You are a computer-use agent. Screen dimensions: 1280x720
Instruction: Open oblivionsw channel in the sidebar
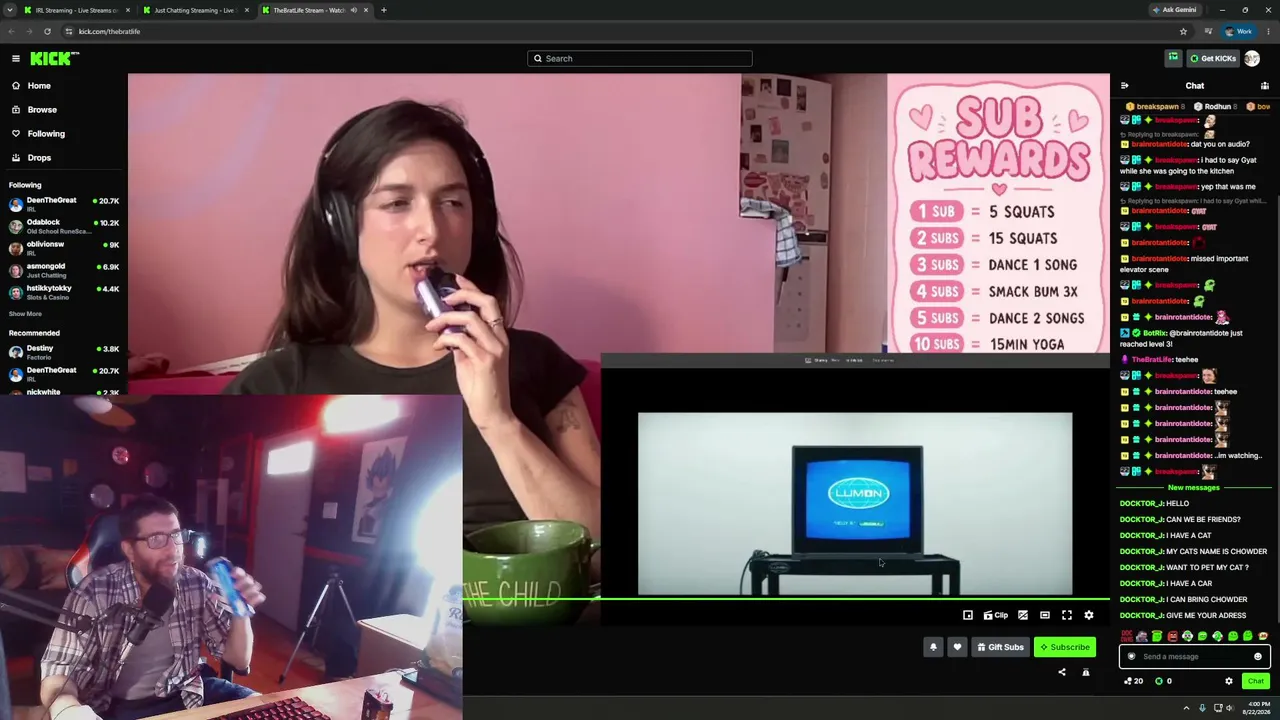coord(63,248)
